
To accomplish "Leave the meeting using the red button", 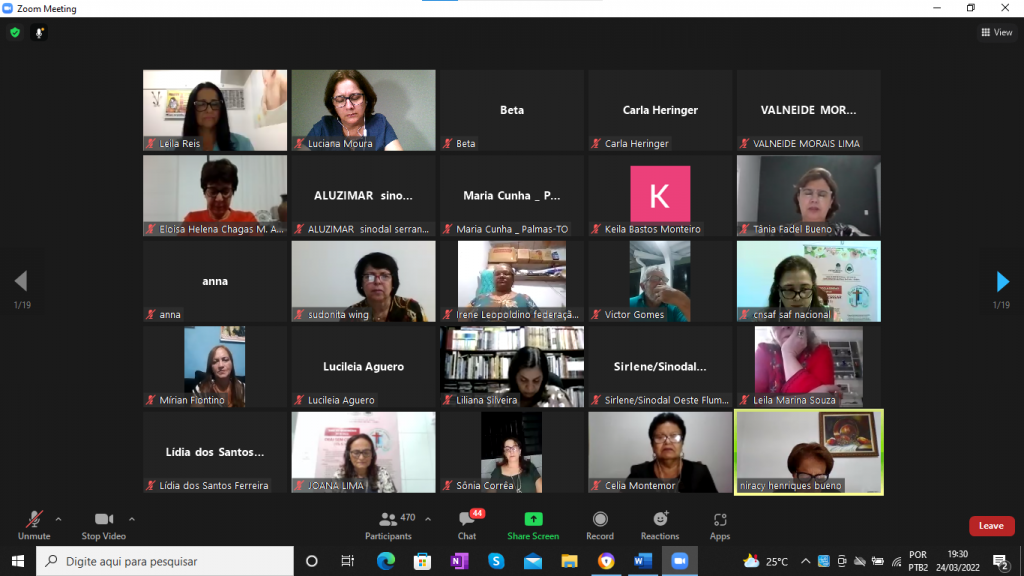I will tap(991, 526).
